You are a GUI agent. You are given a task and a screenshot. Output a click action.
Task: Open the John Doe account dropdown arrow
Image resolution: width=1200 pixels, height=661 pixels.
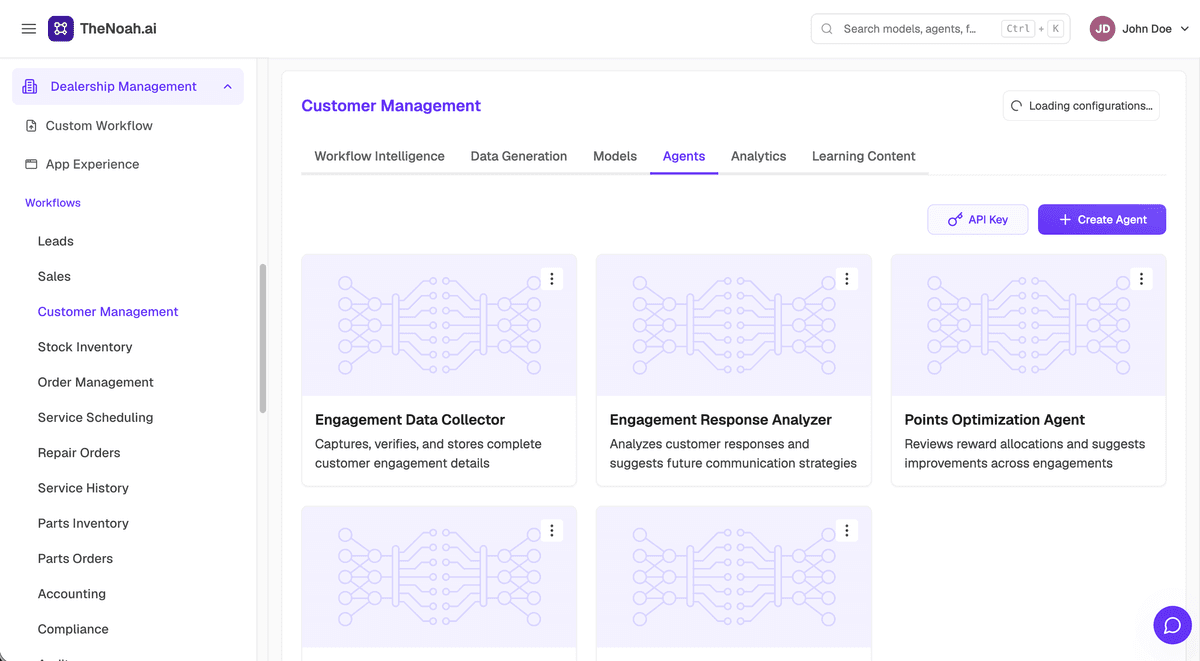[x=1185, y=29]
